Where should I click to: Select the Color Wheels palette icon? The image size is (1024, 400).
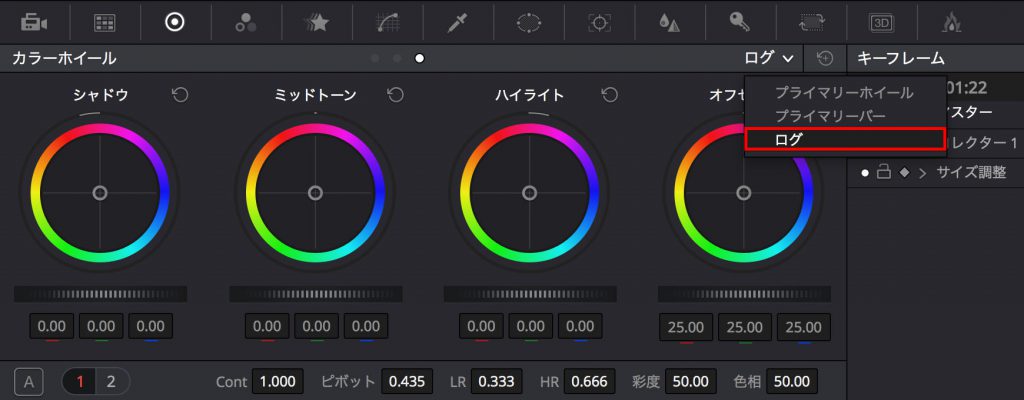coord(175,23)
